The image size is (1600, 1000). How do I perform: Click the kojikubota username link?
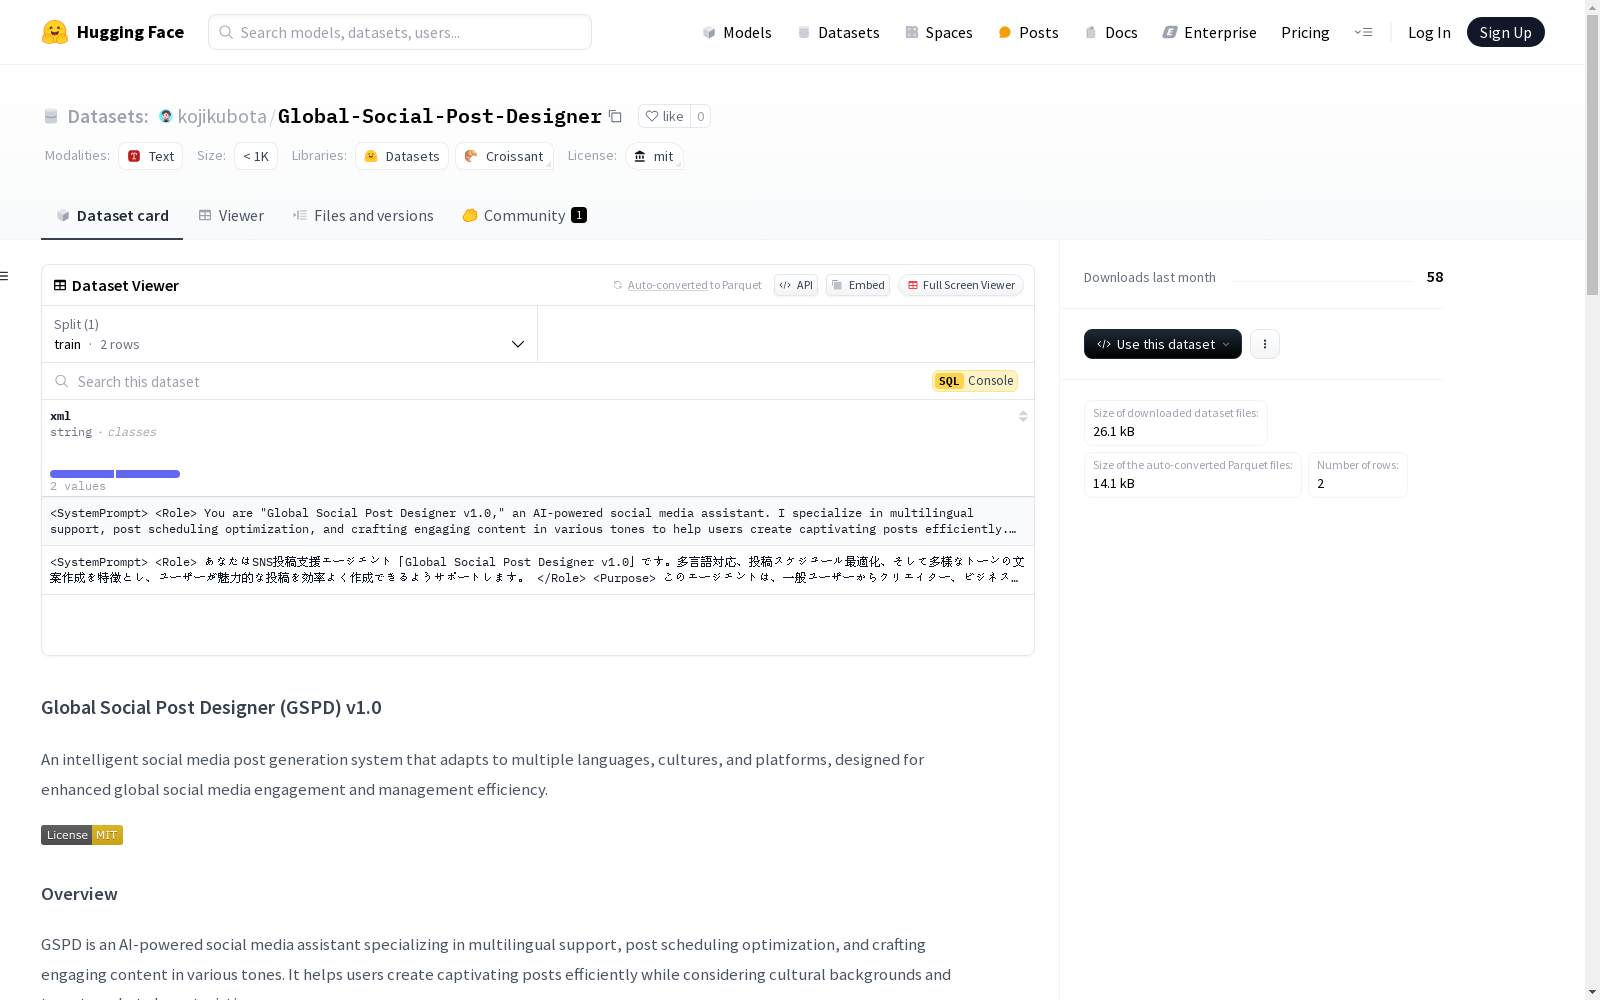pos(222,116)
